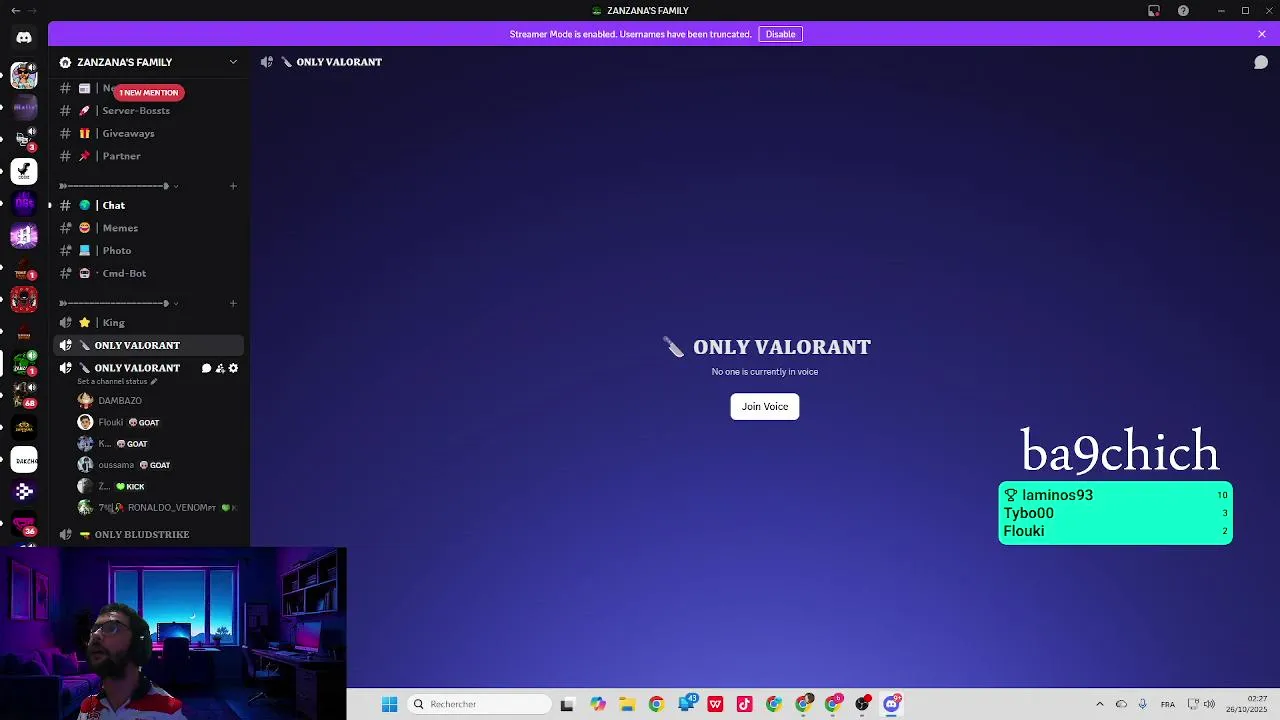Image resolution: width=1280 pixels, height=720 pixels.
Task: Click laminos93 row in leaderboard overlay
Action: click(1115, 495)
